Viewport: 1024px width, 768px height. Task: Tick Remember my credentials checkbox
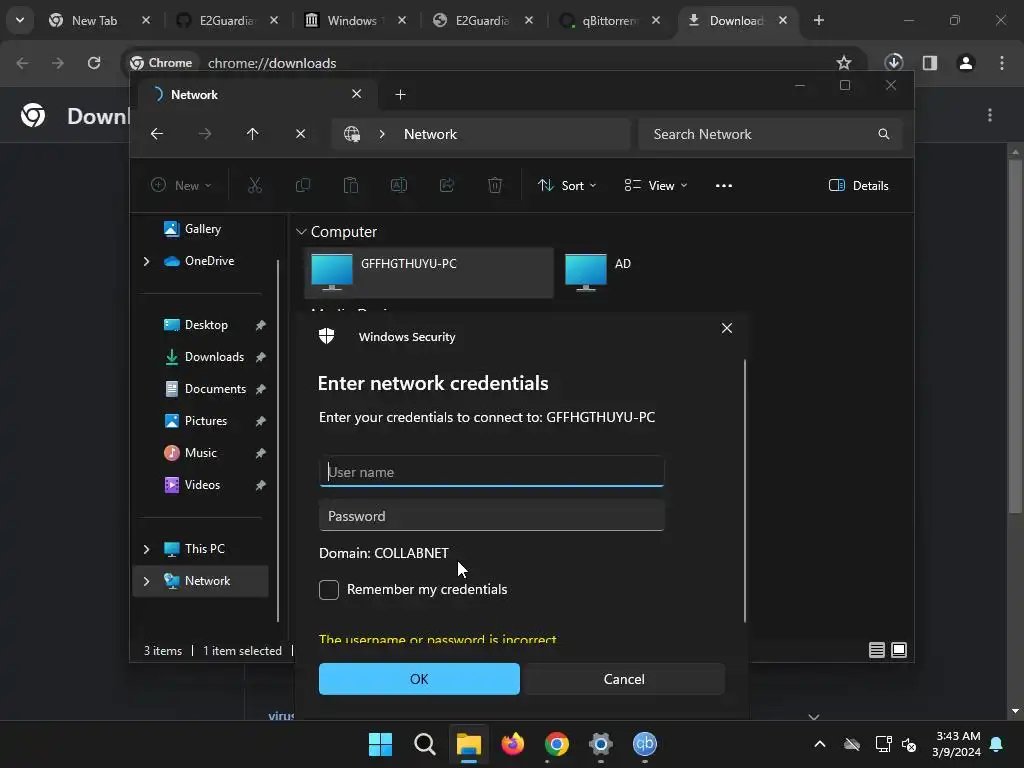328,590
